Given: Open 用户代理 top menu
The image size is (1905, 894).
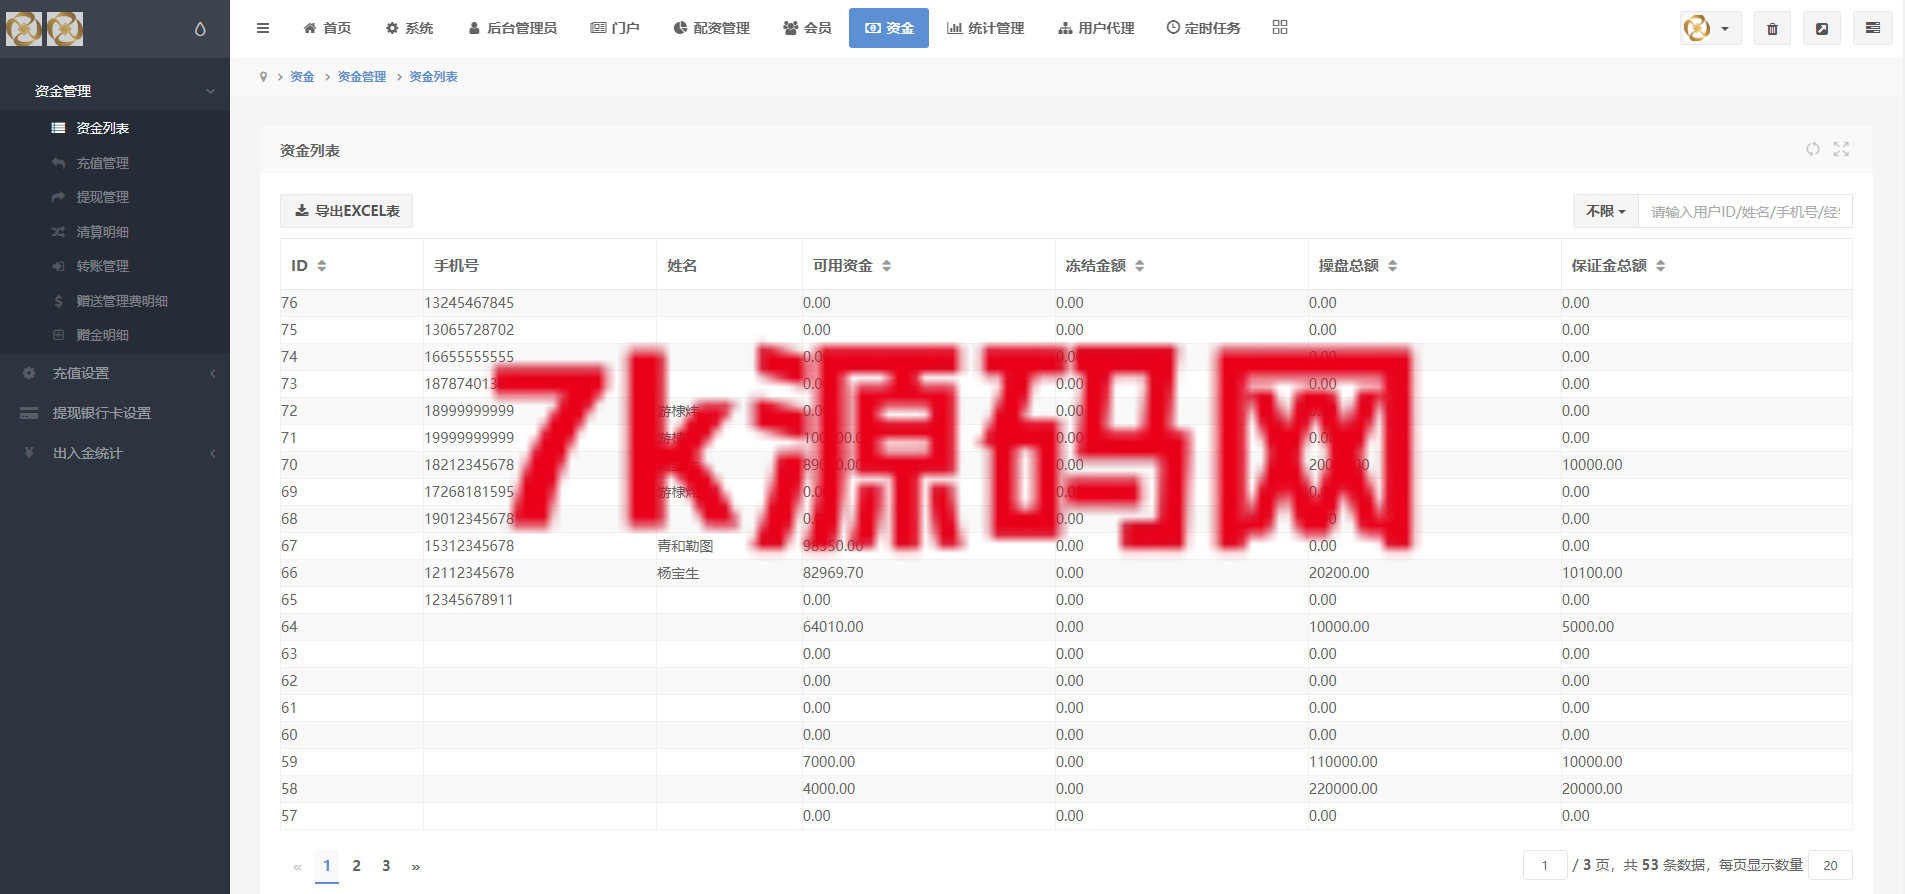Looking at the screenshot, I should (x=1096, y=28).
